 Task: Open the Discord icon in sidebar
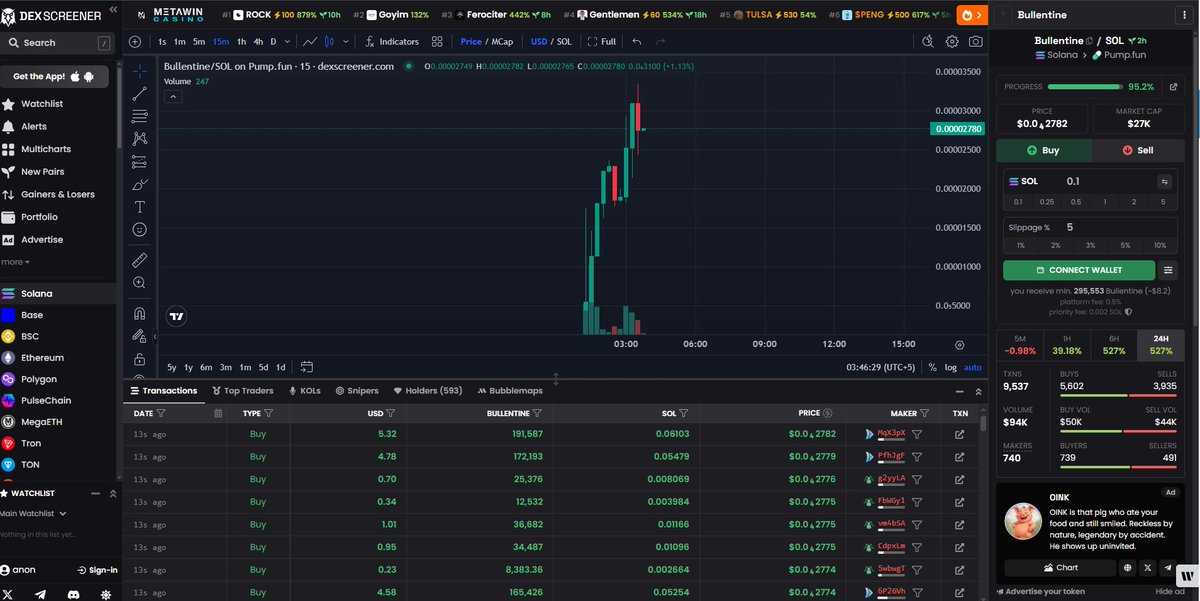click(x=72, y=594)
